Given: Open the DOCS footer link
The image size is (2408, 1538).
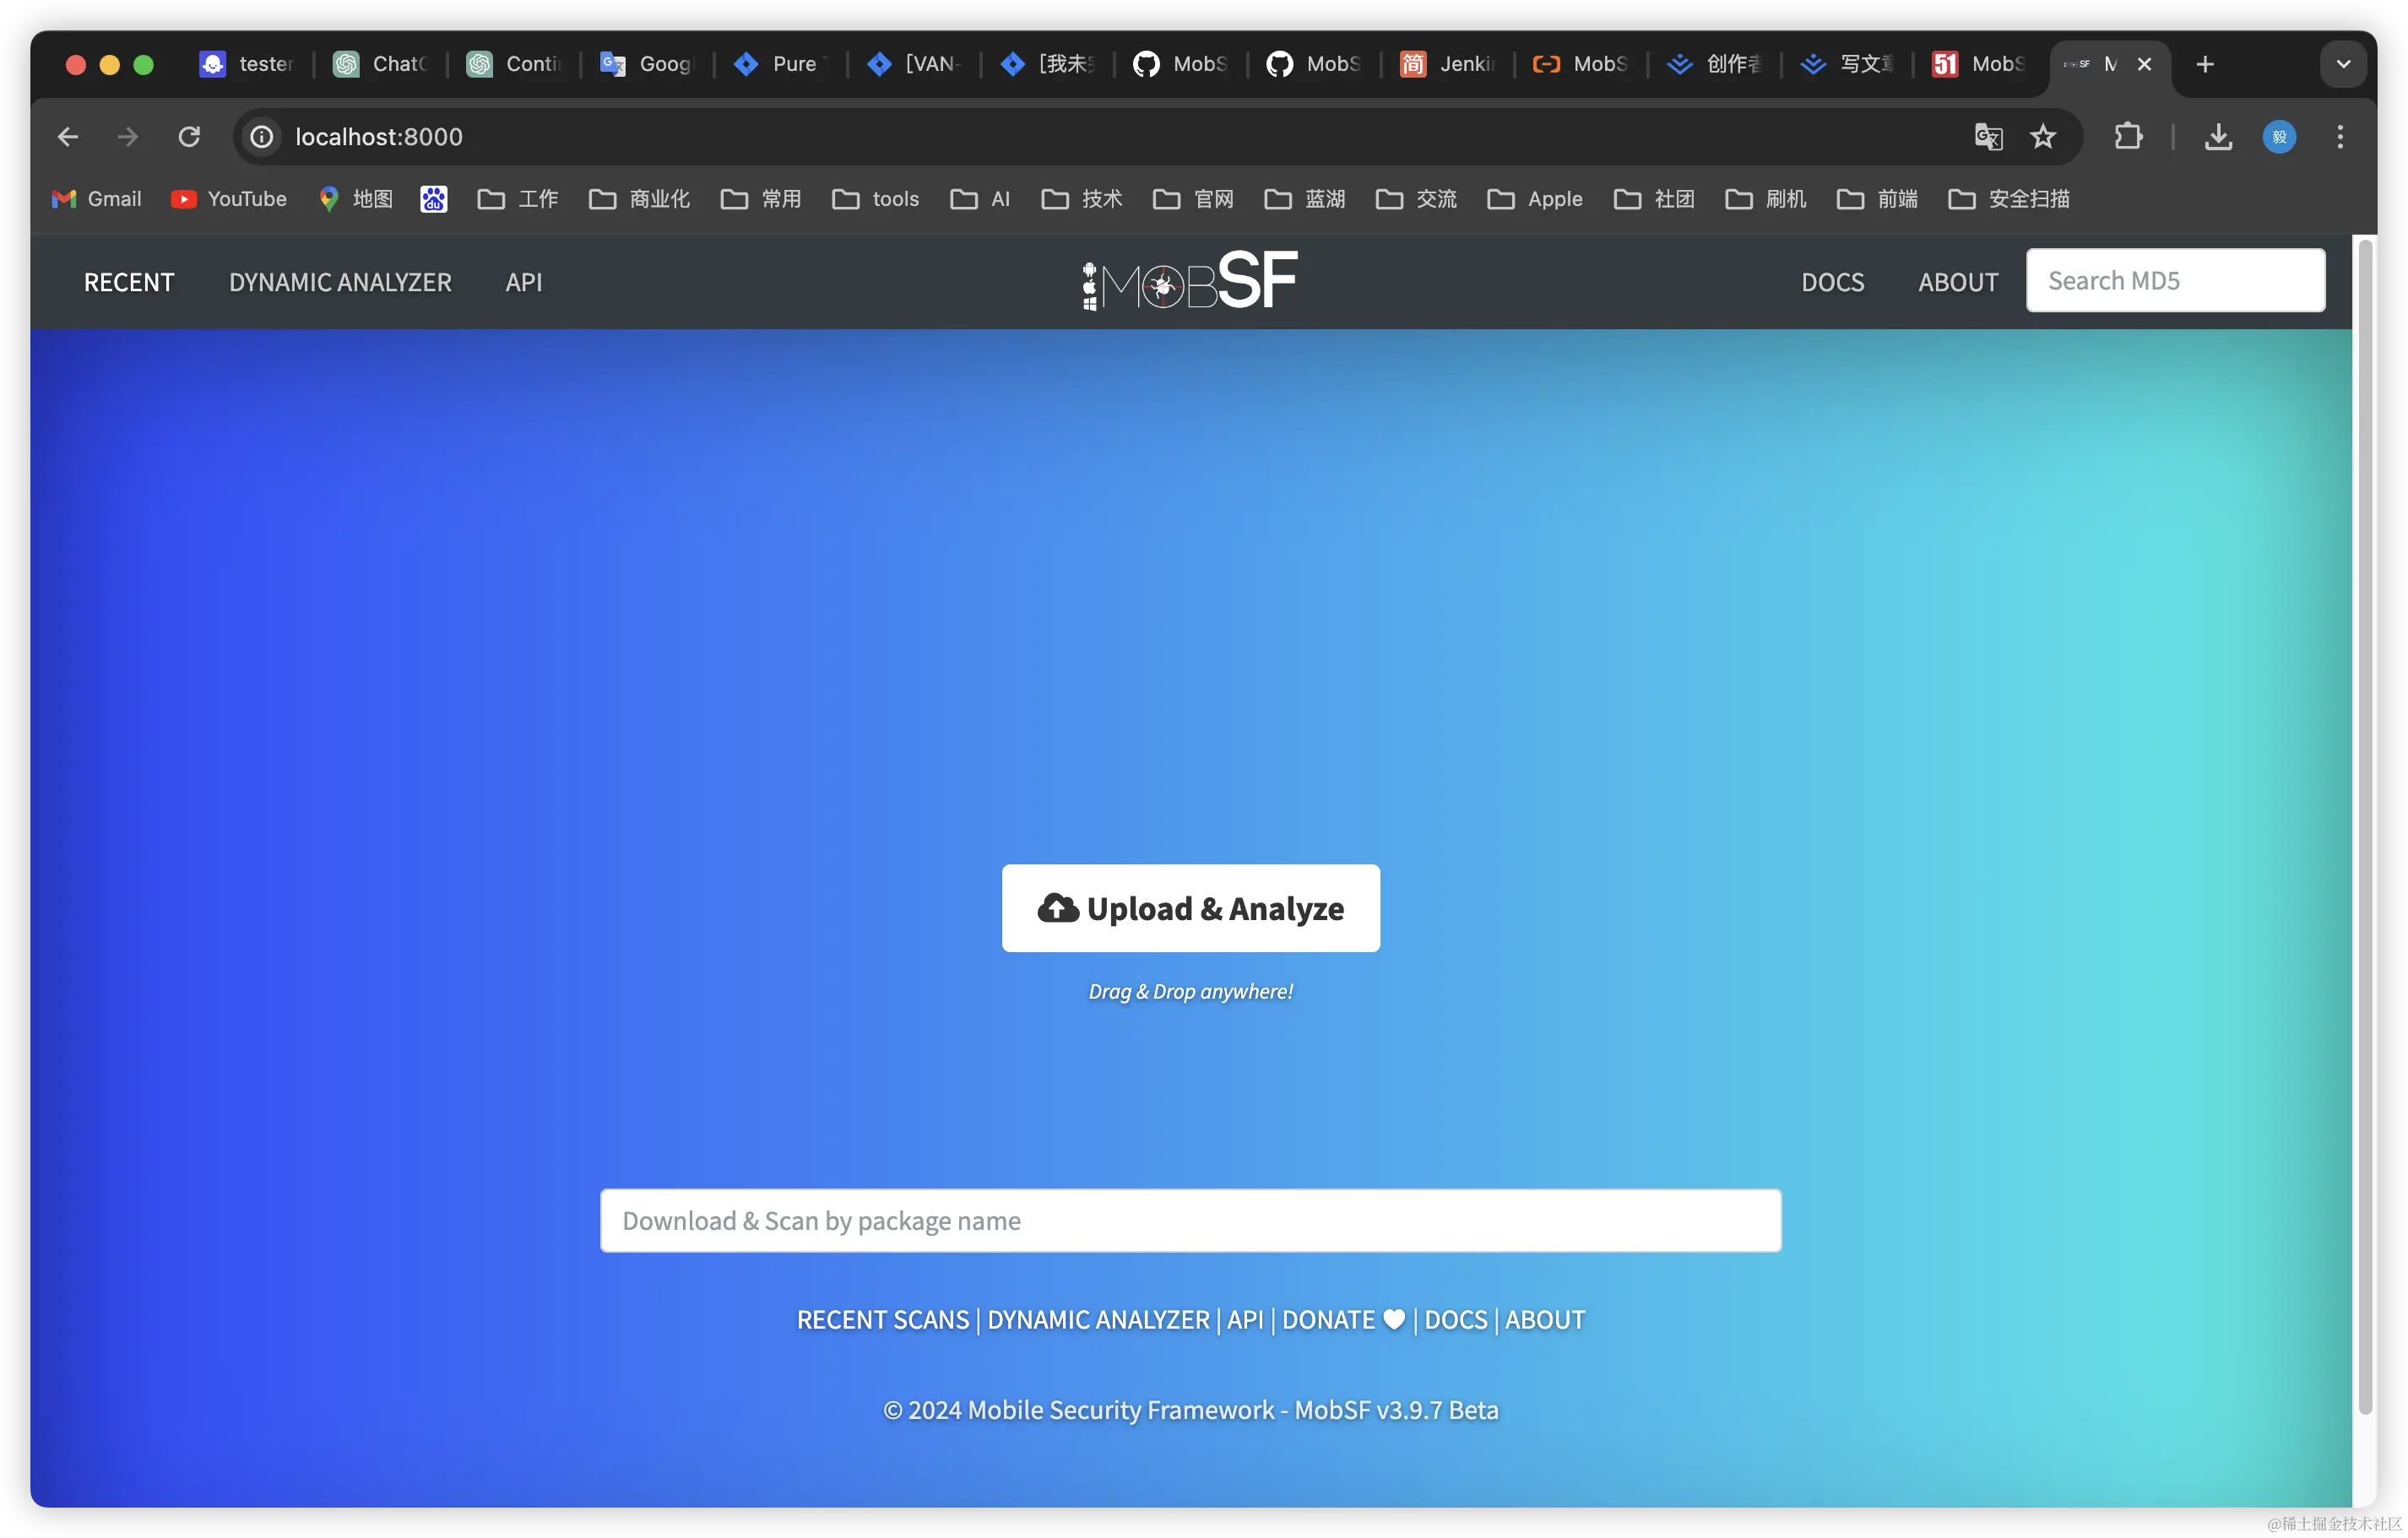Looking at the screenshot, I should pyautogui.click(x=1456, y=1319).
